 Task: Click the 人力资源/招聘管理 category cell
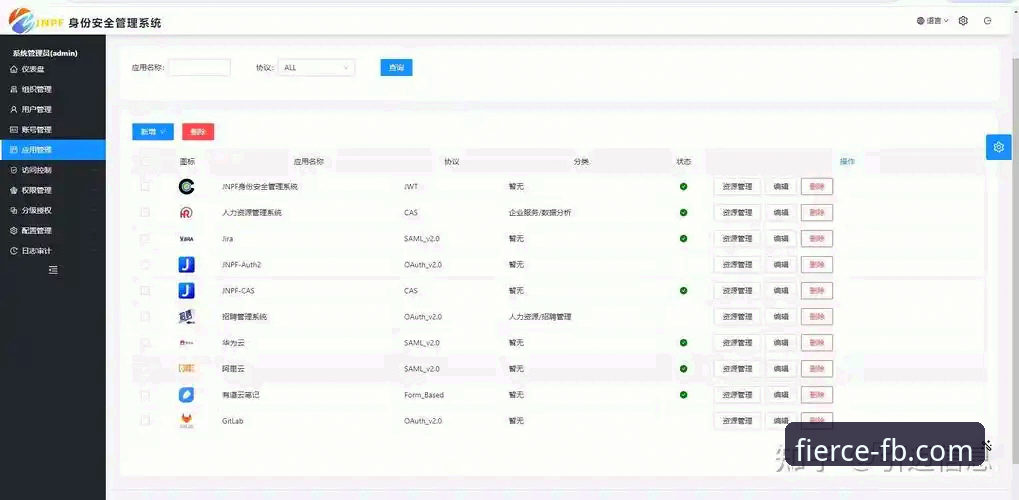(540, 317)
